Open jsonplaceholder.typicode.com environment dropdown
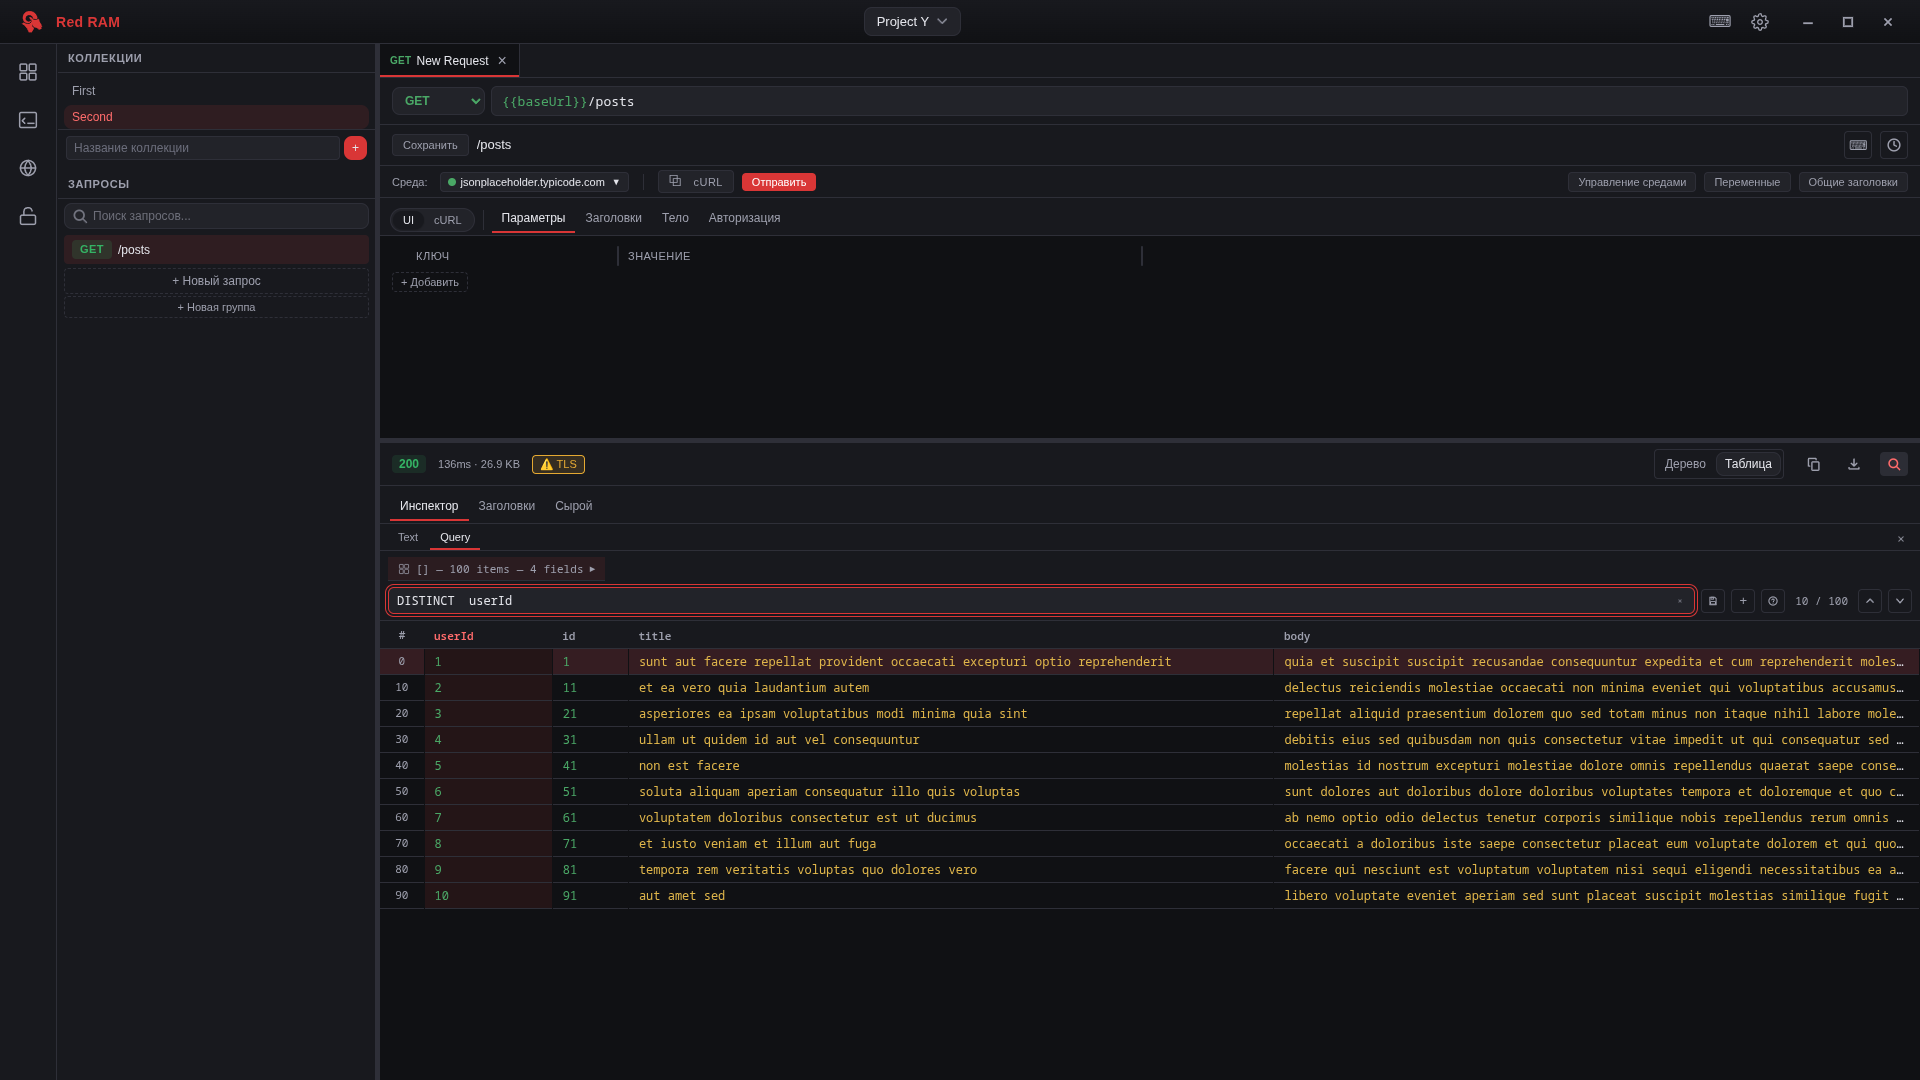The width and height of the screenshot is (1920, 1080). pyautogui.click(x=534, y=182)
